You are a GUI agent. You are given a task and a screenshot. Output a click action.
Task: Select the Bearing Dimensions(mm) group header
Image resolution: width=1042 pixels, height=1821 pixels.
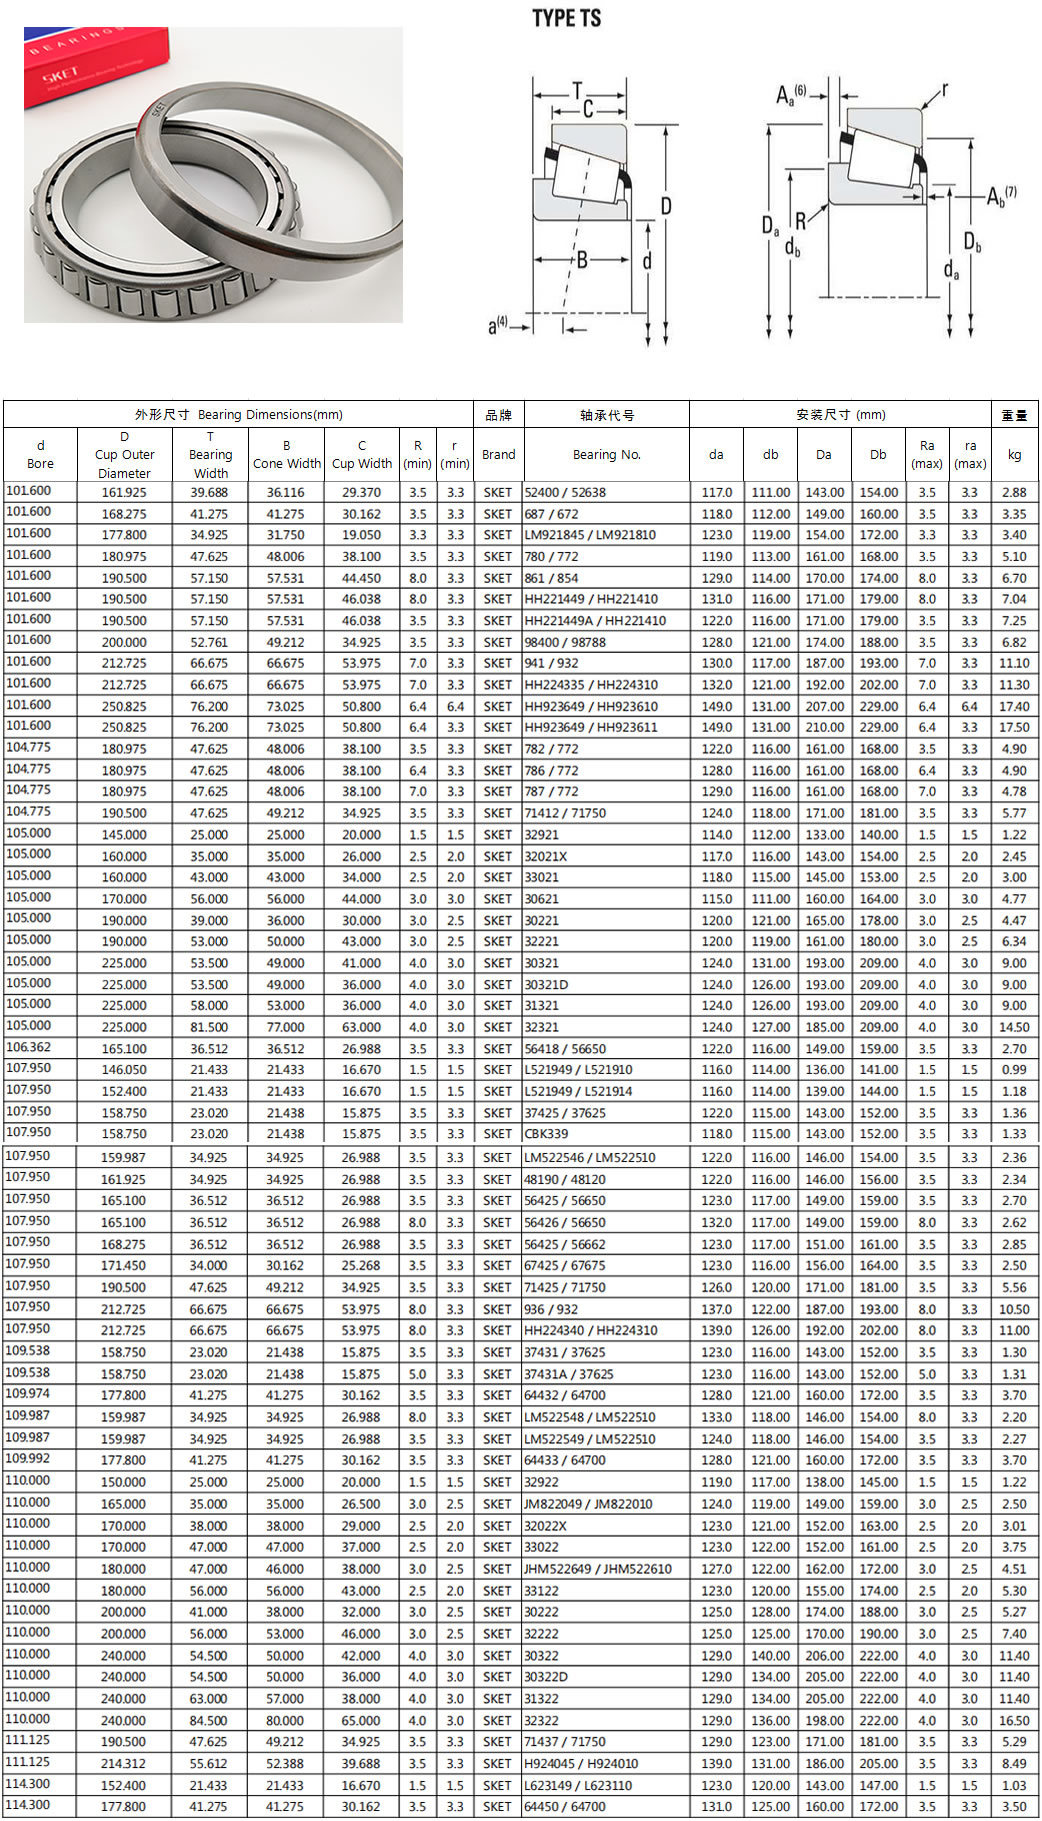click(238, 414)
